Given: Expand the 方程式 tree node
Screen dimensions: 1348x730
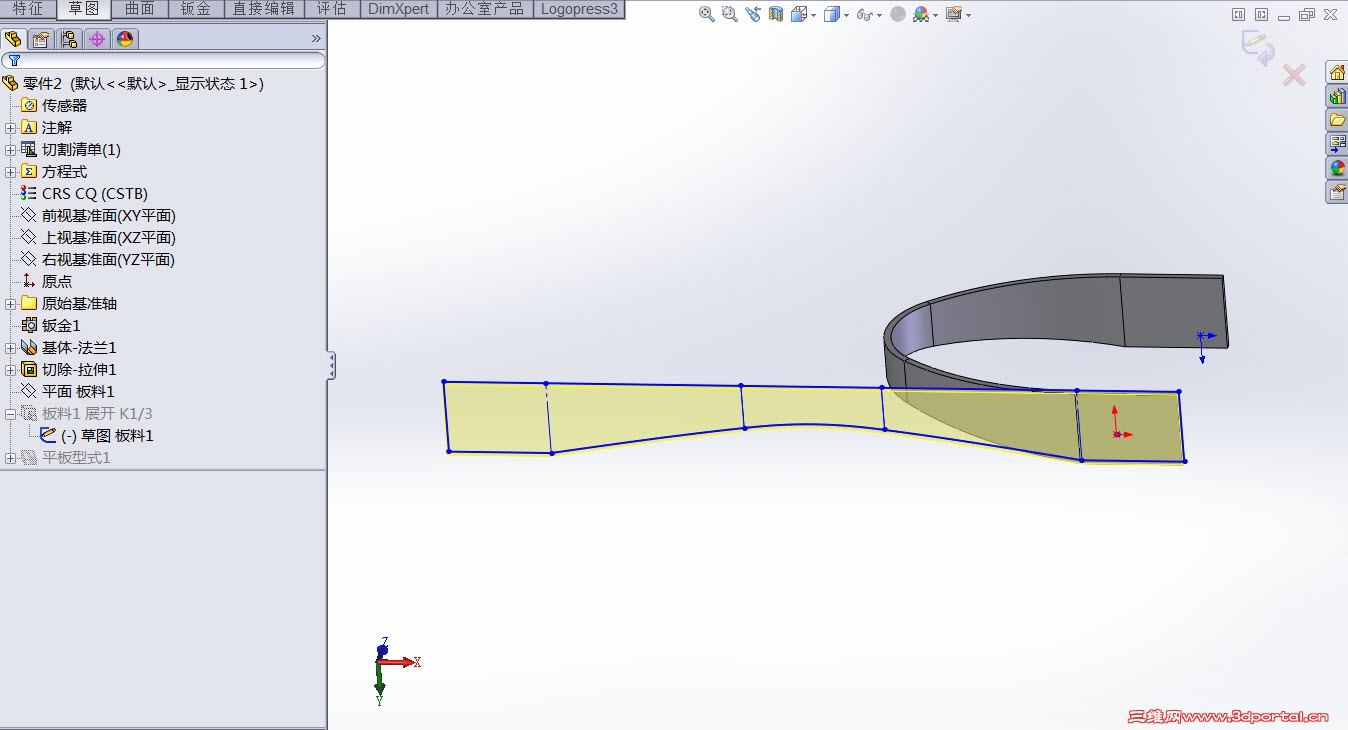Looking at the screenshot, I should (10, 172).
